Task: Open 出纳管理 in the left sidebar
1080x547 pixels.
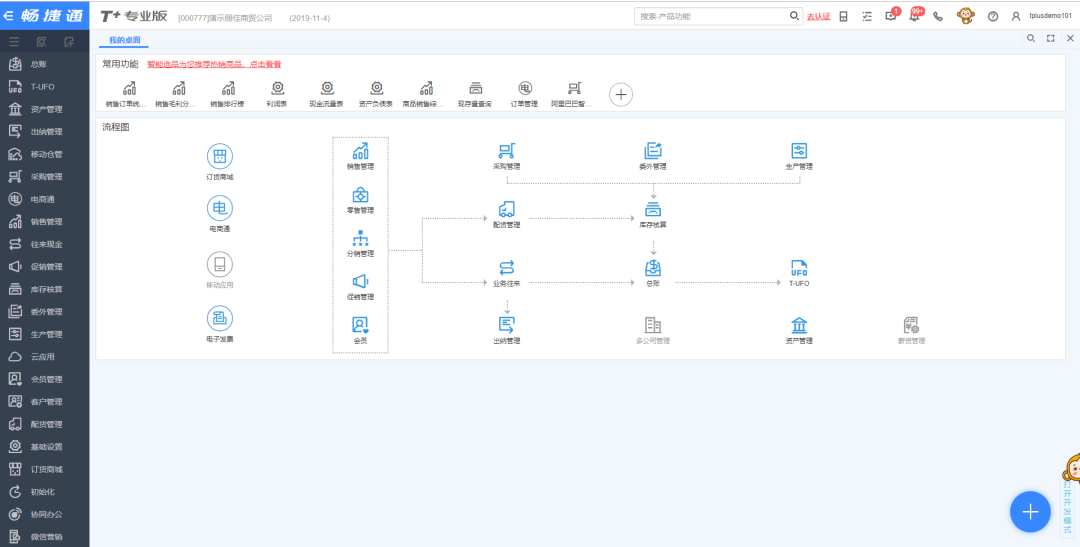Action: click(x=44, y=132)
